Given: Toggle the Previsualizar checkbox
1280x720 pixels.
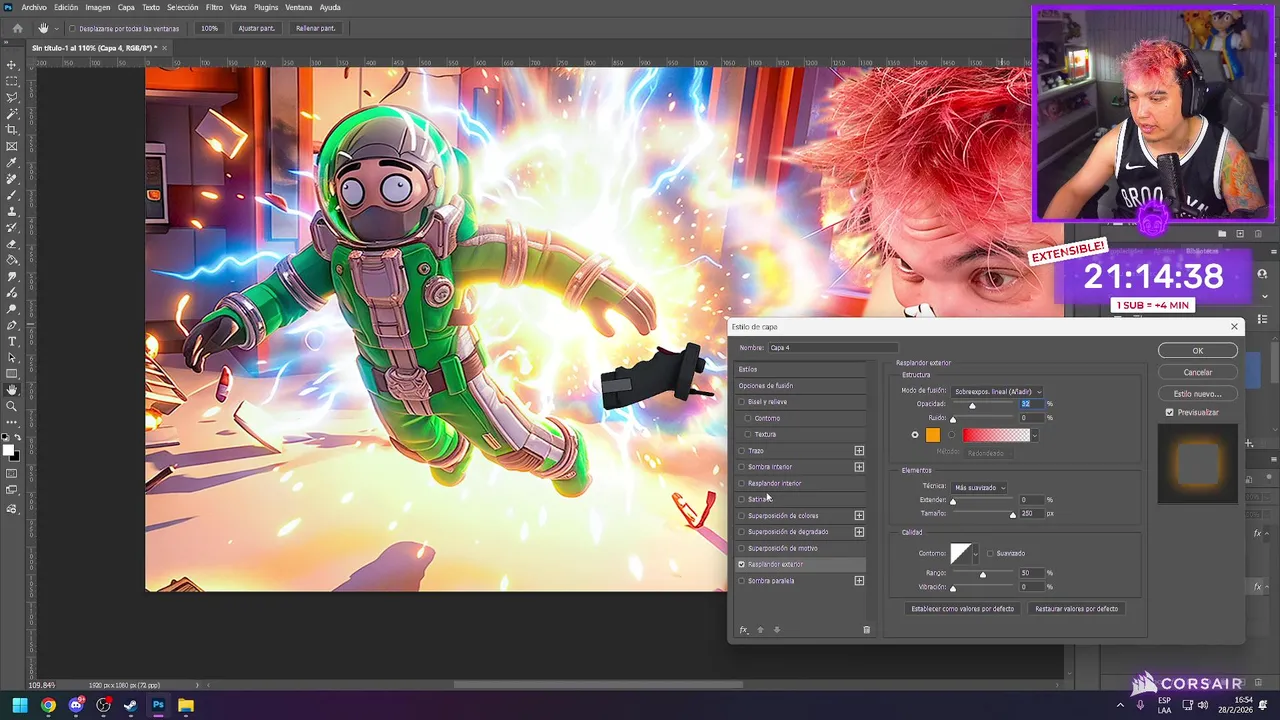Looking at the screenshot, I should pos(1169,412).
